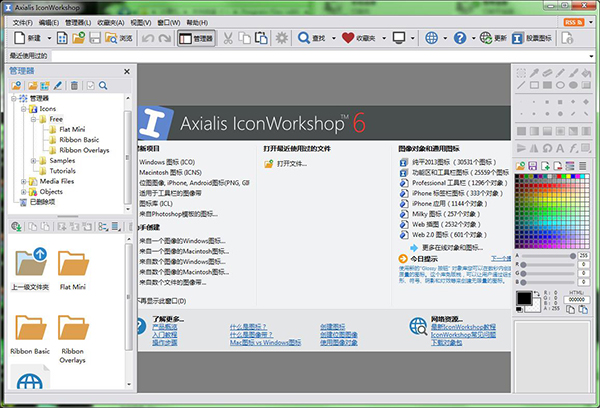Image resolution: width=600 pixels, height=408 pixels.
Task: Select the text A tool in palette
Action: click(560, 148)
